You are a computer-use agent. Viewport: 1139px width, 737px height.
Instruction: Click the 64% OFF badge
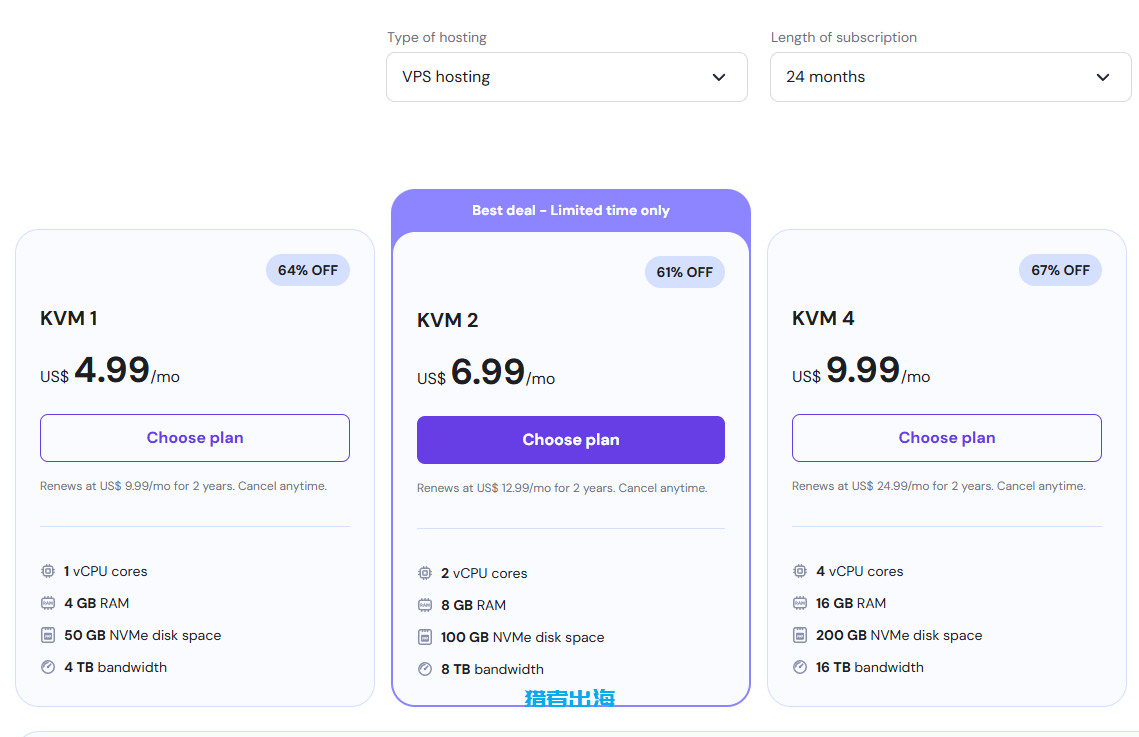308,270
